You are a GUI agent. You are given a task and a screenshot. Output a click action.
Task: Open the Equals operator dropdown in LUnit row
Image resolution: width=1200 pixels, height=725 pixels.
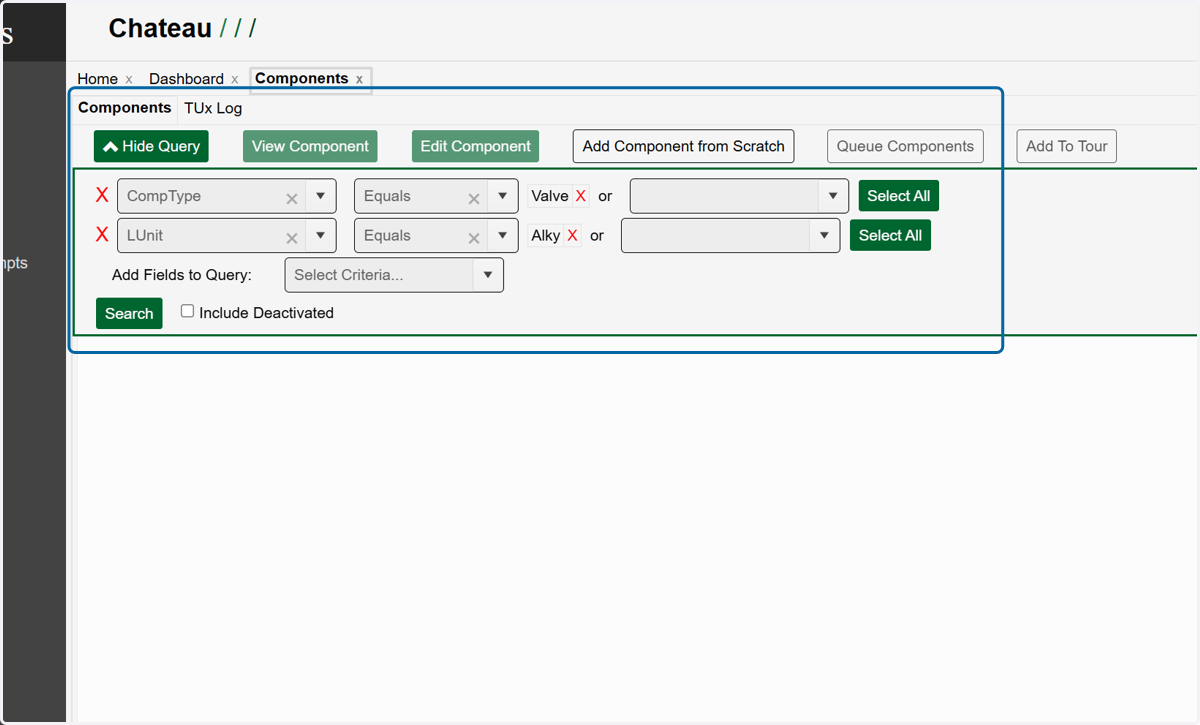502,236
